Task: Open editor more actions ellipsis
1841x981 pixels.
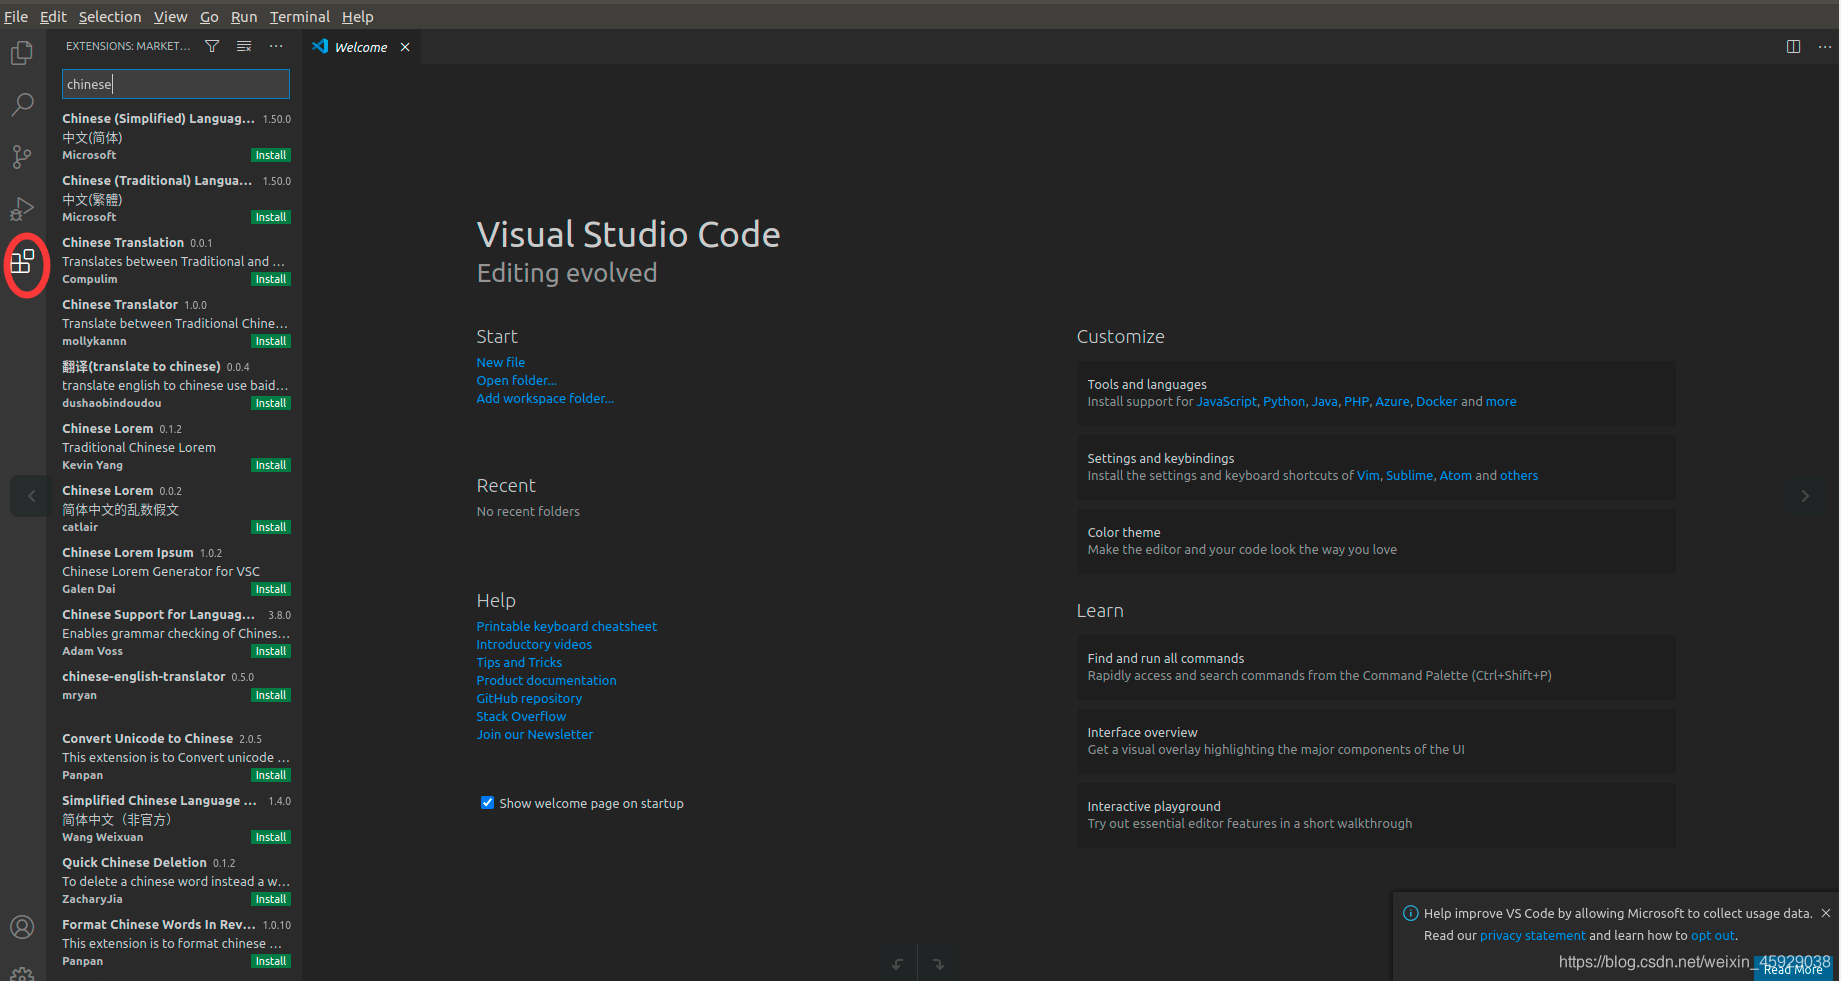Action: (1825, 47)
